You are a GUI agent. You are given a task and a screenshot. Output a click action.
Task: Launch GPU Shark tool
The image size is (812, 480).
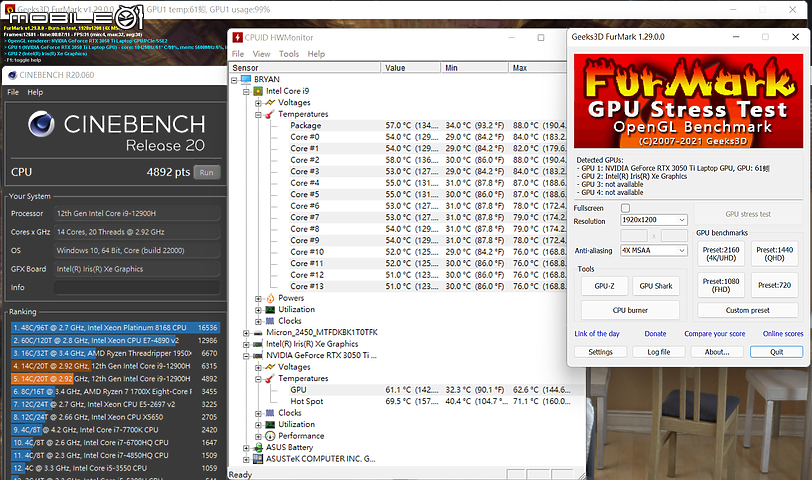[656, 286]
